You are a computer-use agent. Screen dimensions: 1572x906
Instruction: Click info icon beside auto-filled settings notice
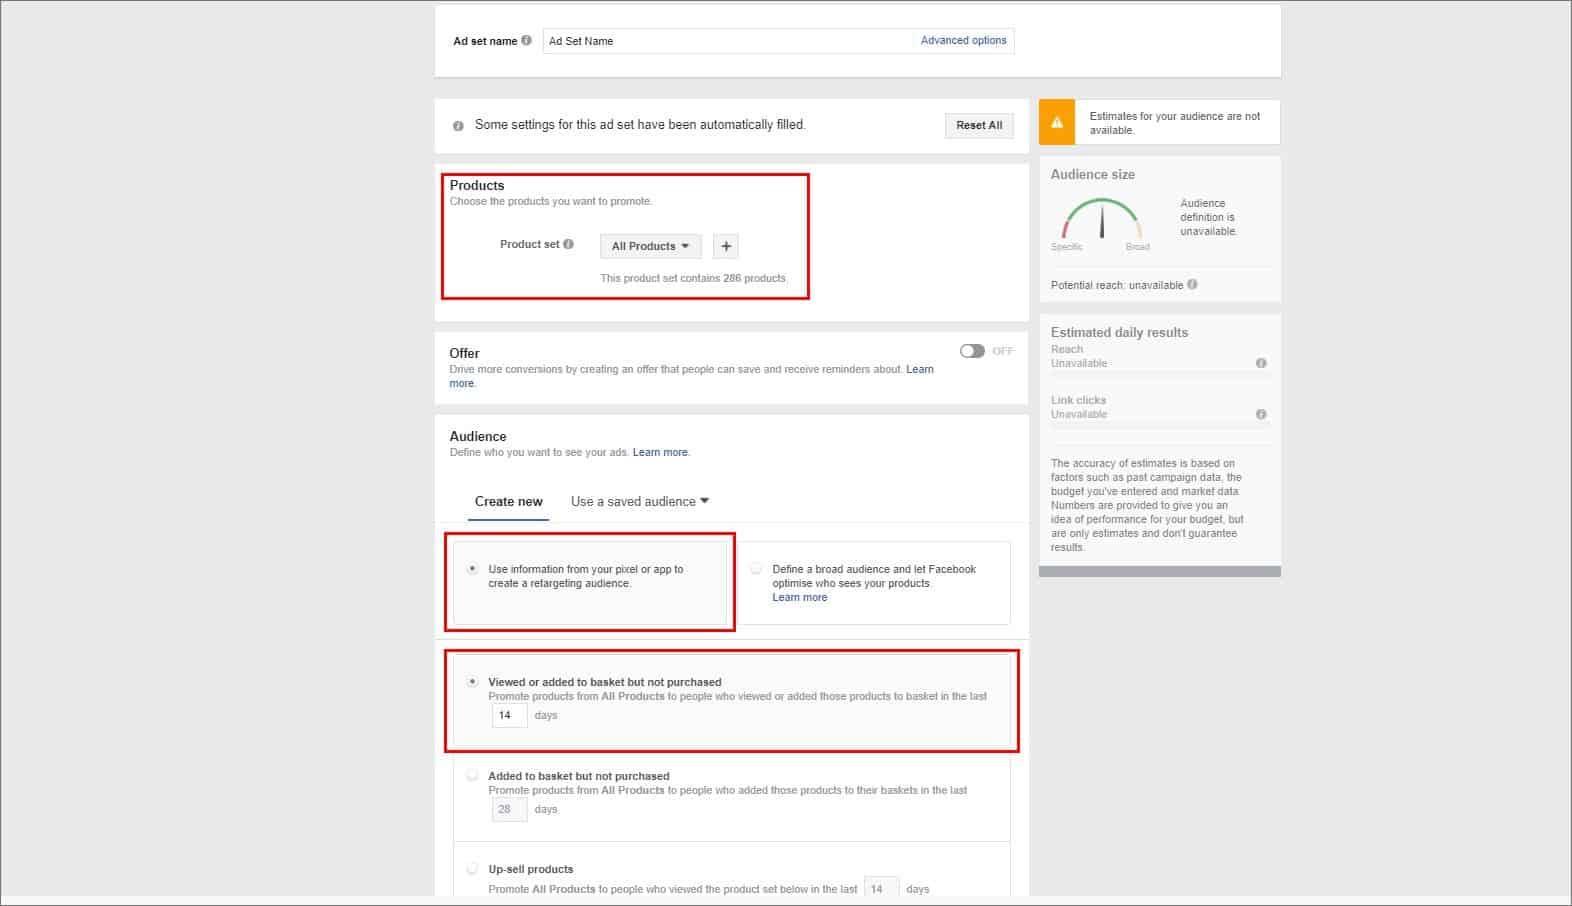pos(458,126)
